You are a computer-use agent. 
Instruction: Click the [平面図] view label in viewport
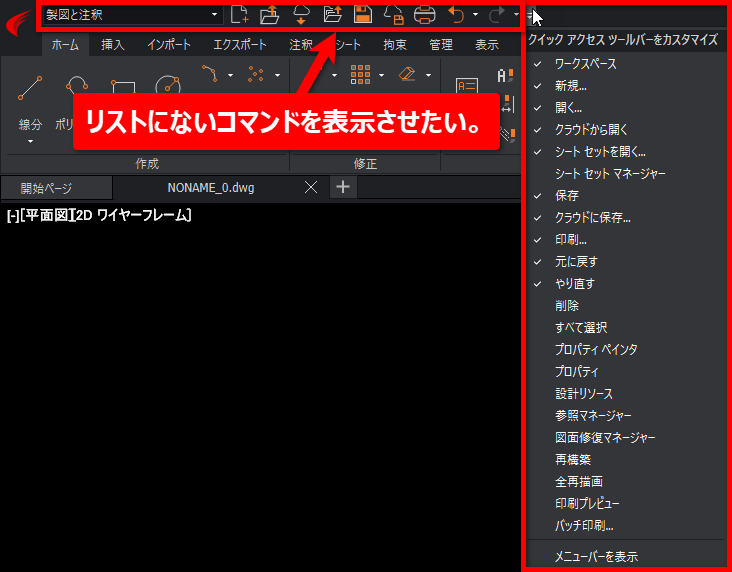click(47, 215)
